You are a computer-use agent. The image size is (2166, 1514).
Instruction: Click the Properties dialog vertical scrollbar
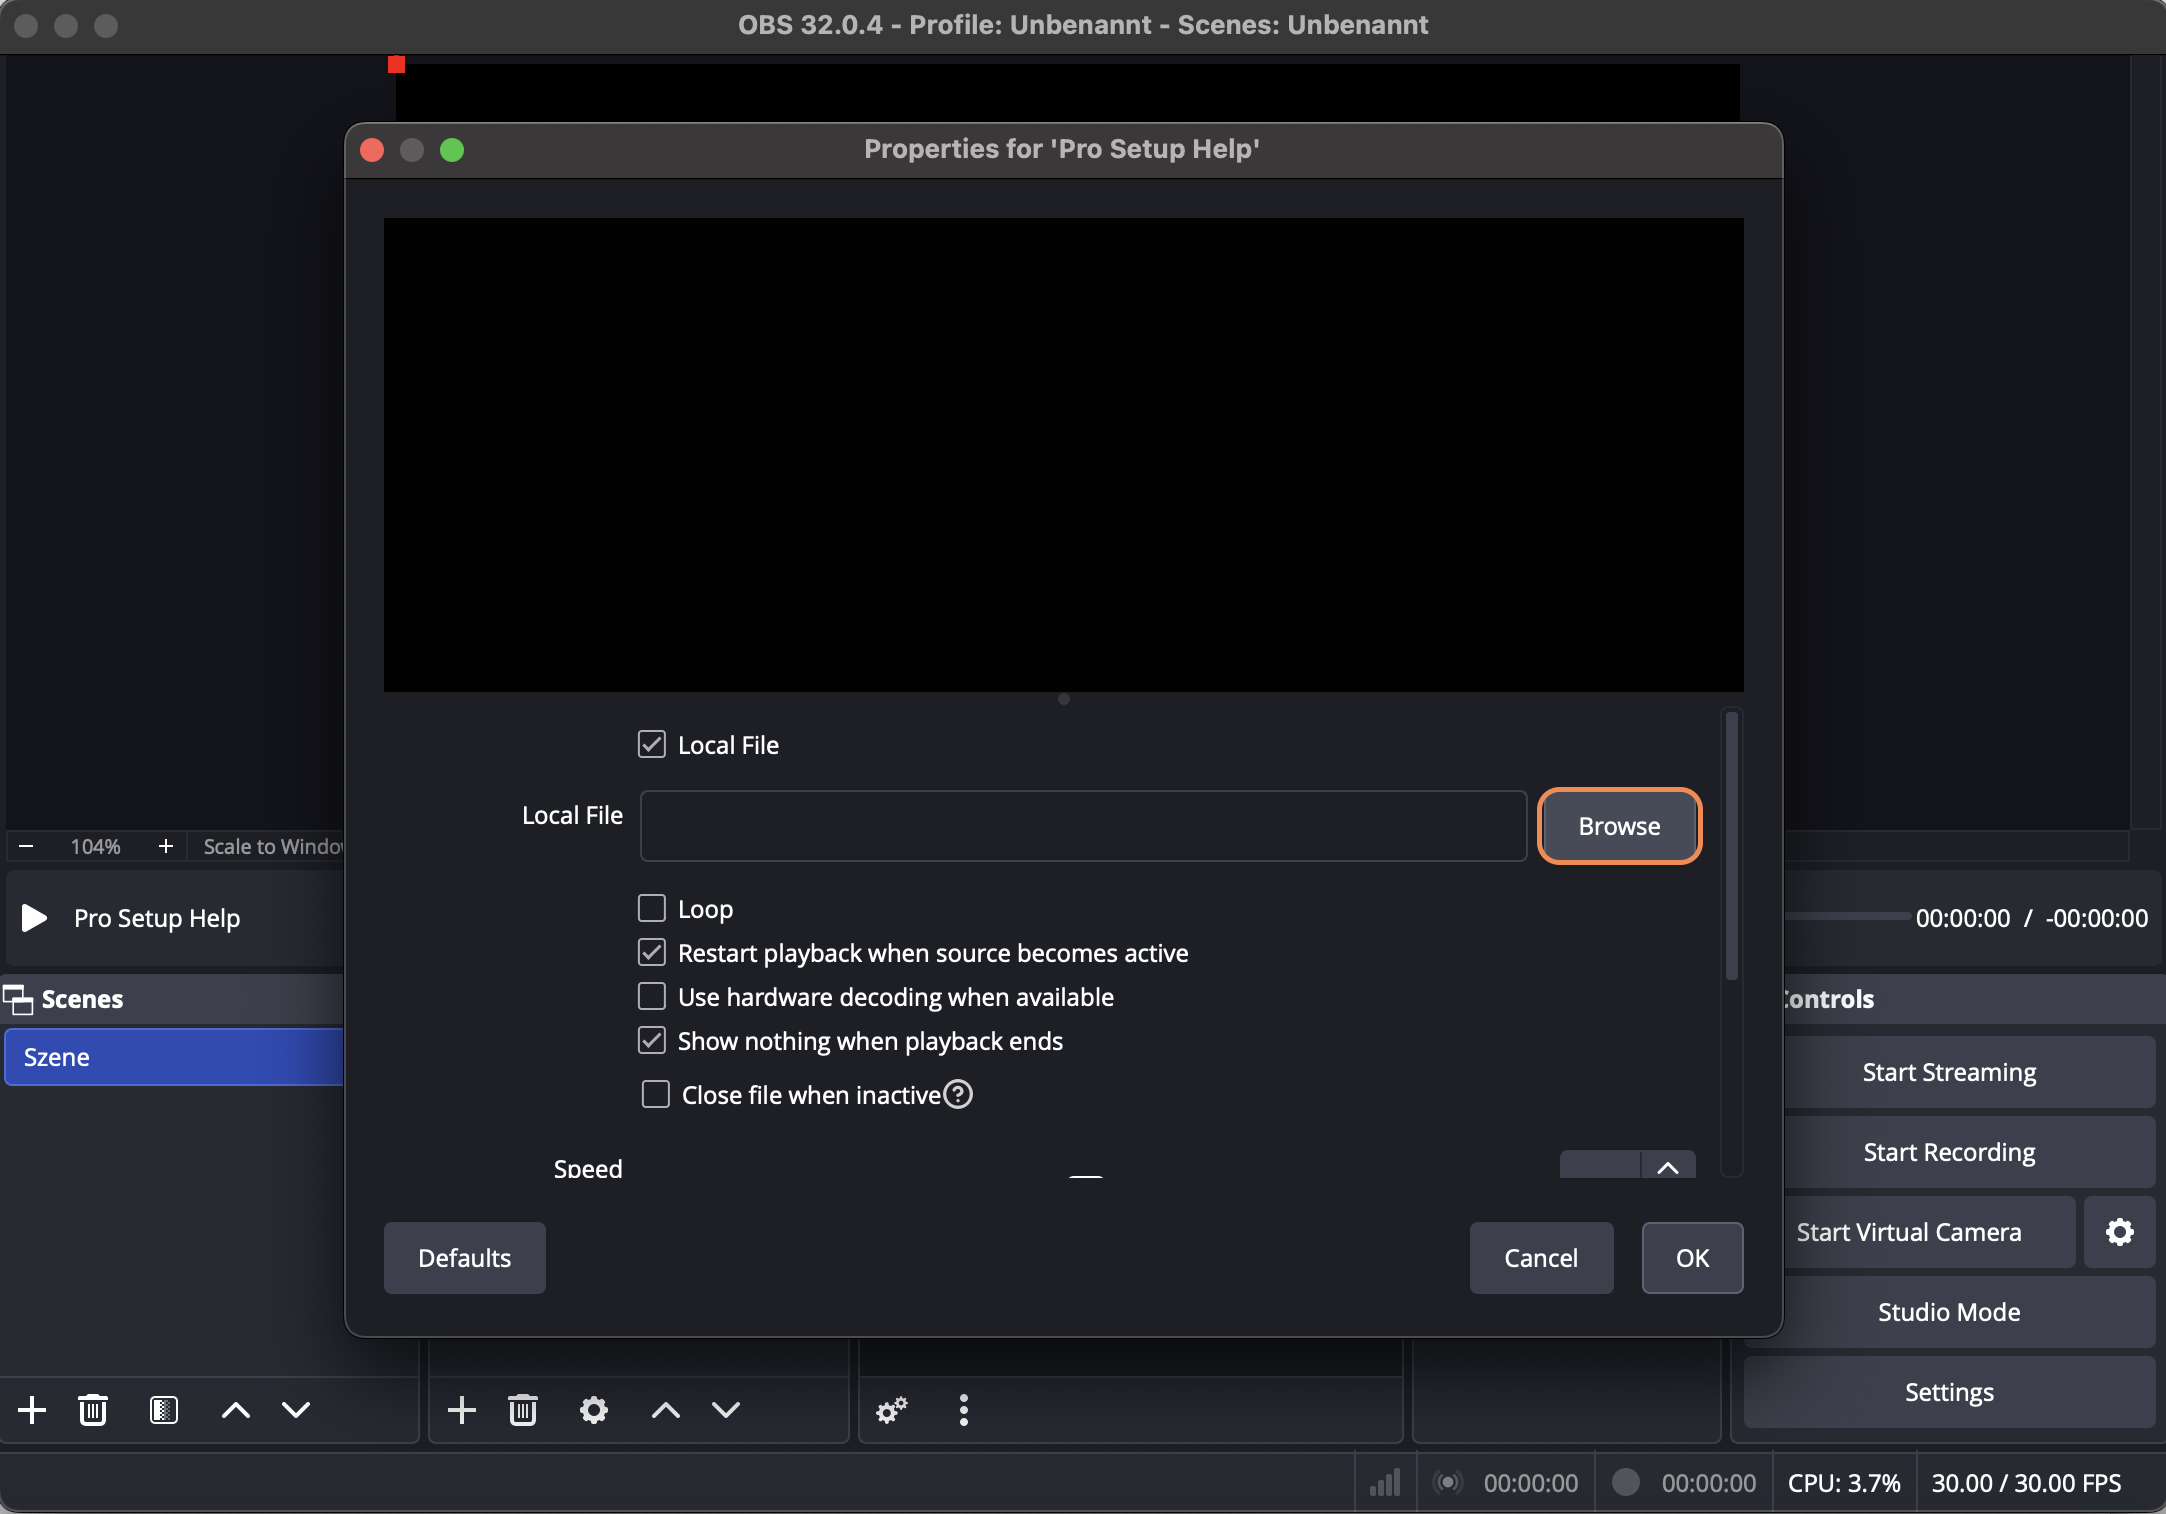tap(1732, 845)
